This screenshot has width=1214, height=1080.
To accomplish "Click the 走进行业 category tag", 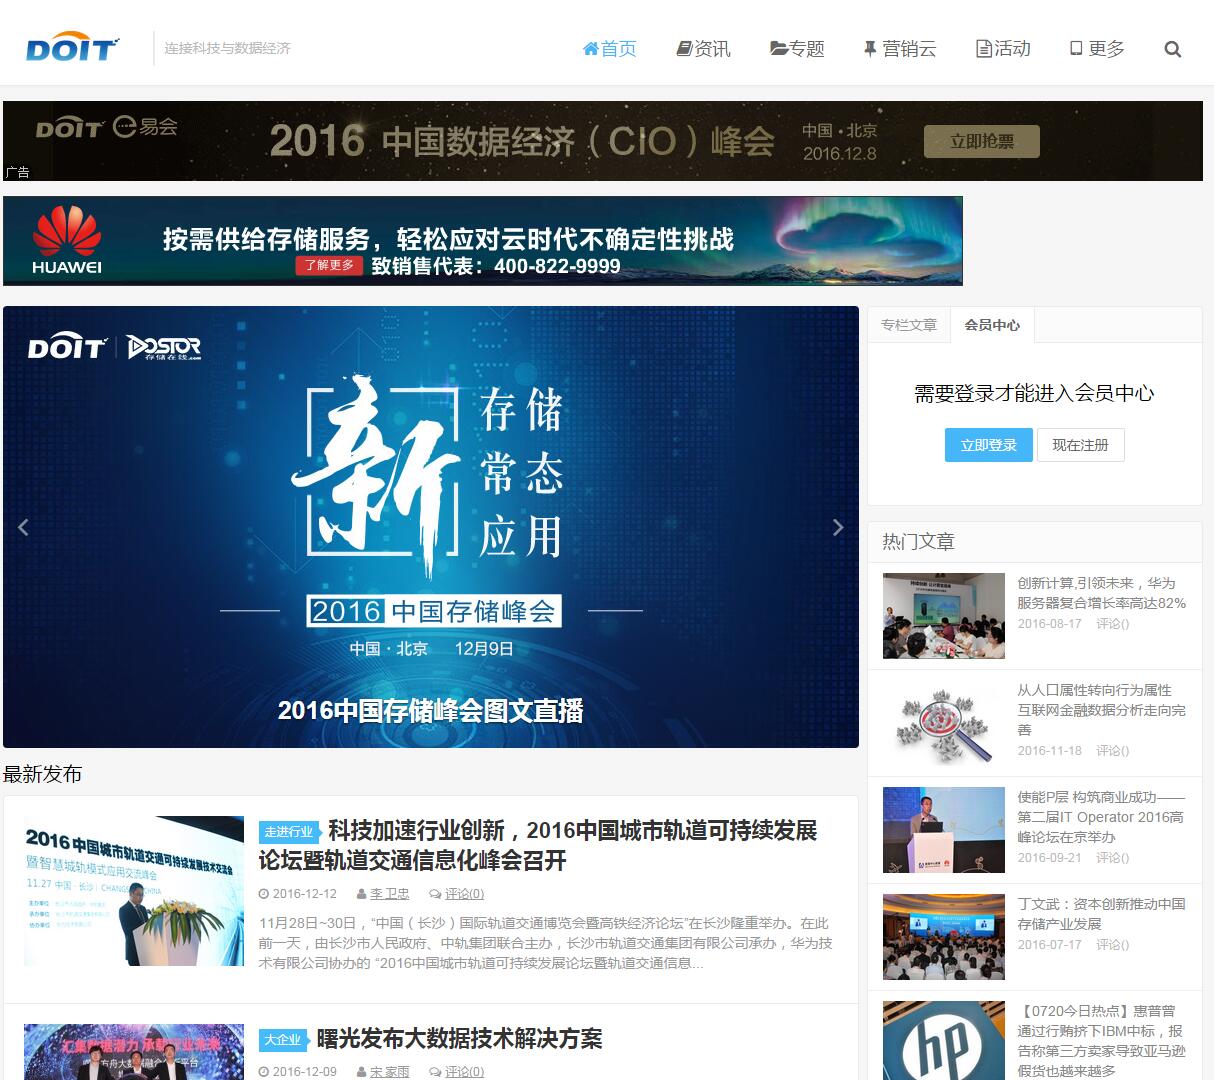I will 289,832.
